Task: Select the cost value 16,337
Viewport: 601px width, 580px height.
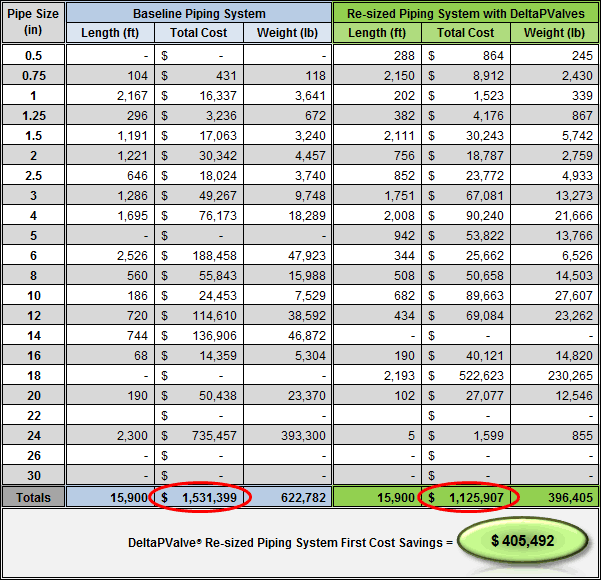Action: [218, 95]
